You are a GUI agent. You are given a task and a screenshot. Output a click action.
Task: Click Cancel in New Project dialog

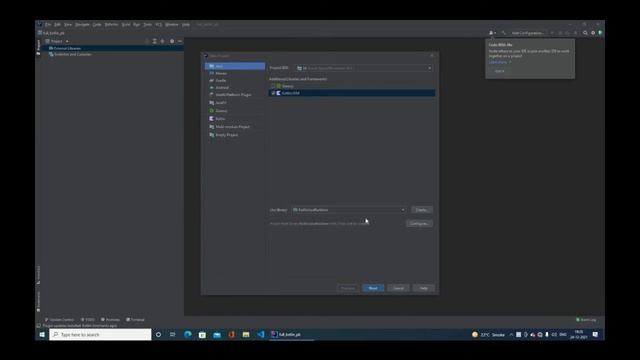click(398, 288)
